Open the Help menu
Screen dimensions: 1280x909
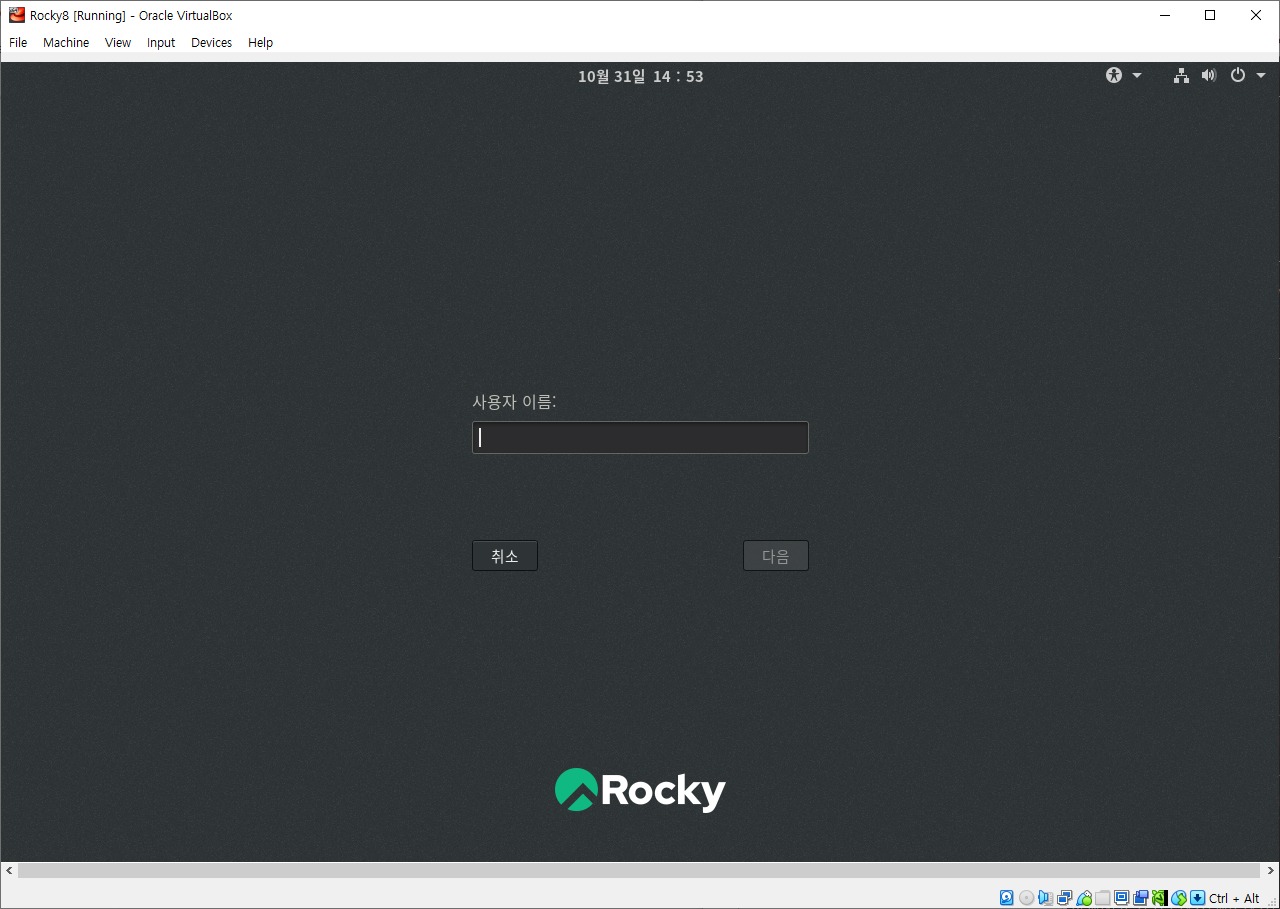[x=260, y=43]
